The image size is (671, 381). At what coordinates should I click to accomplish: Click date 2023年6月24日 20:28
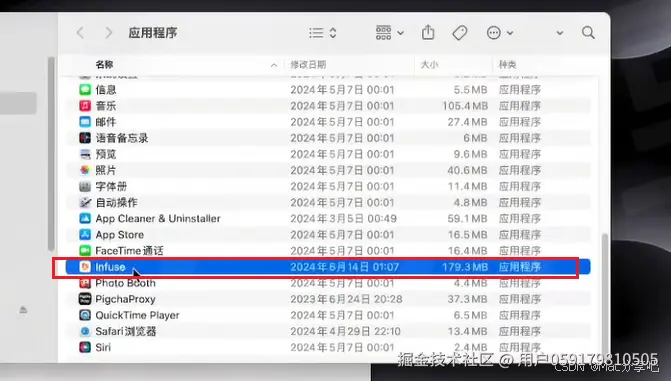click(x=346, y=299)
